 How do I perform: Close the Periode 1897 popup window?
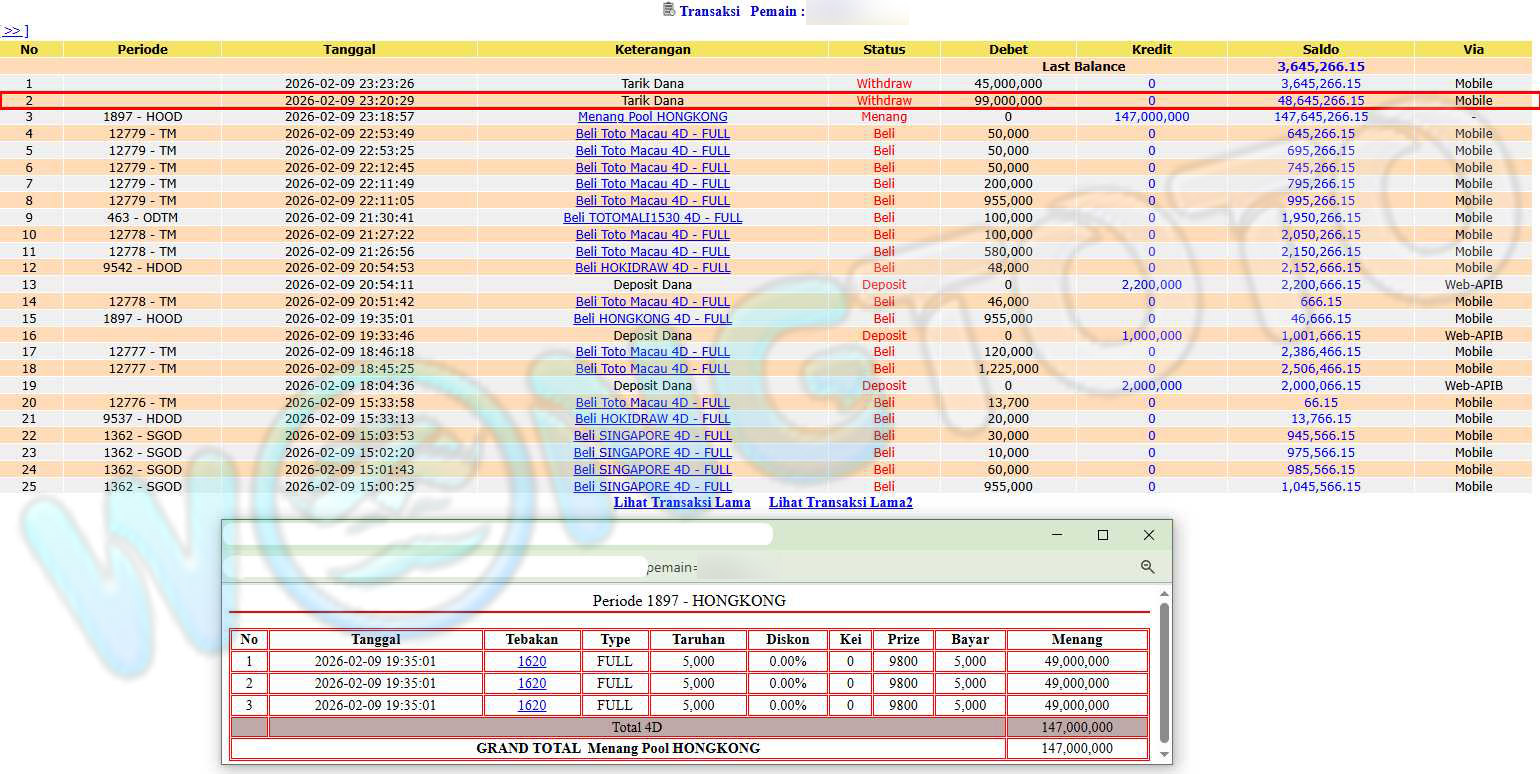[1149, 535]
